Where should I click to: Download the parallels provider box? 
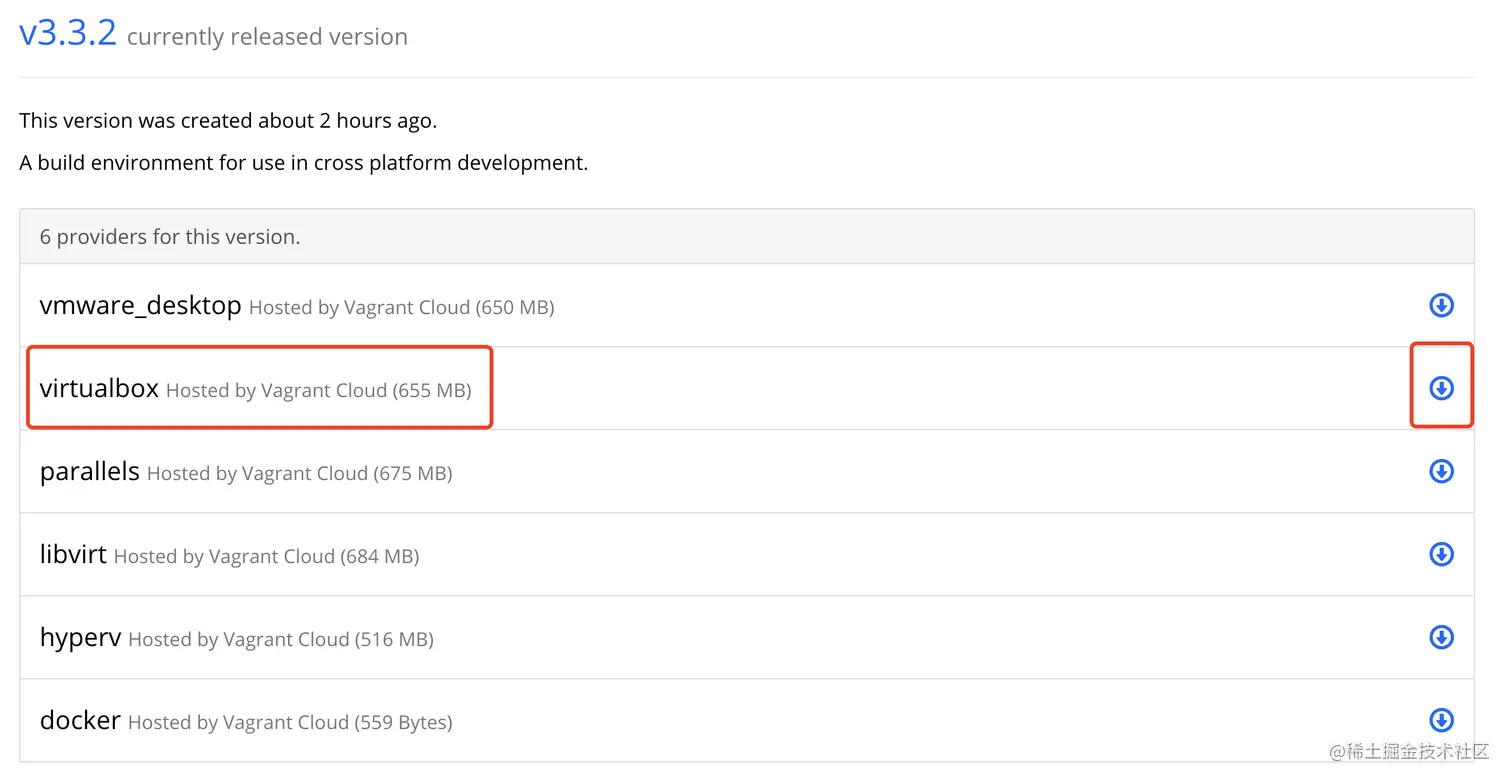point(1441,471)
